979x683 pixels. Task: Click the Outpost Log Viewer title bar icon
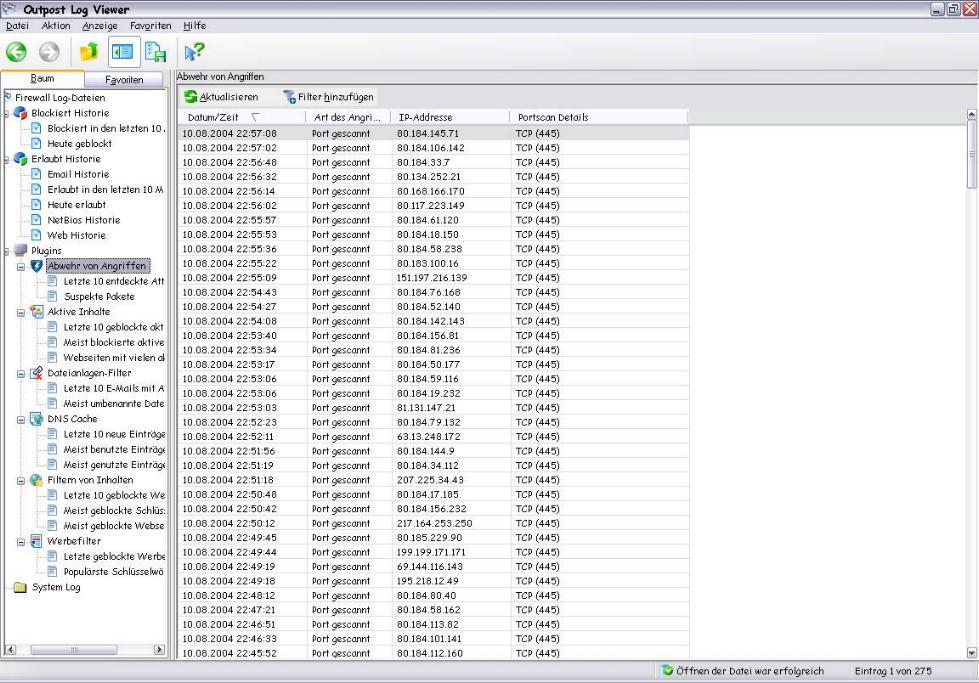coord(9,9)
